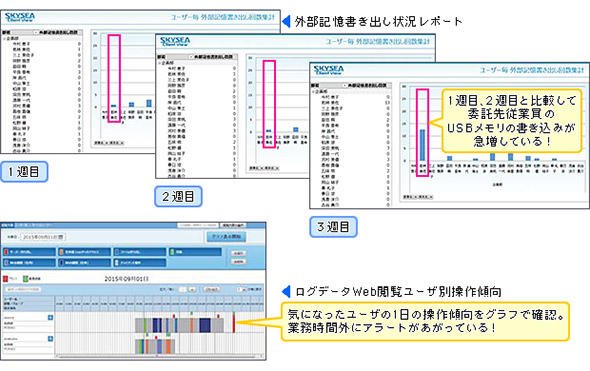Click the legend buttons below the week-1 chart
This screenshot has width=590, height=371.
109,143
